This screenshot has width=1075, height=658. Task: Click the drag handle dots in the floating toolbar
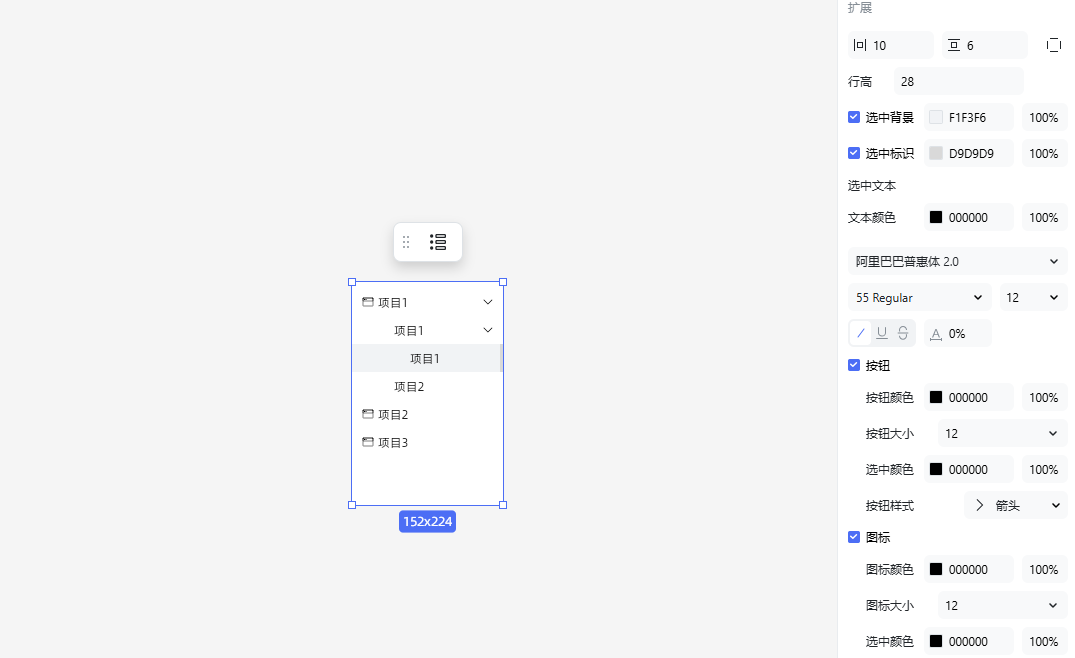406,241
